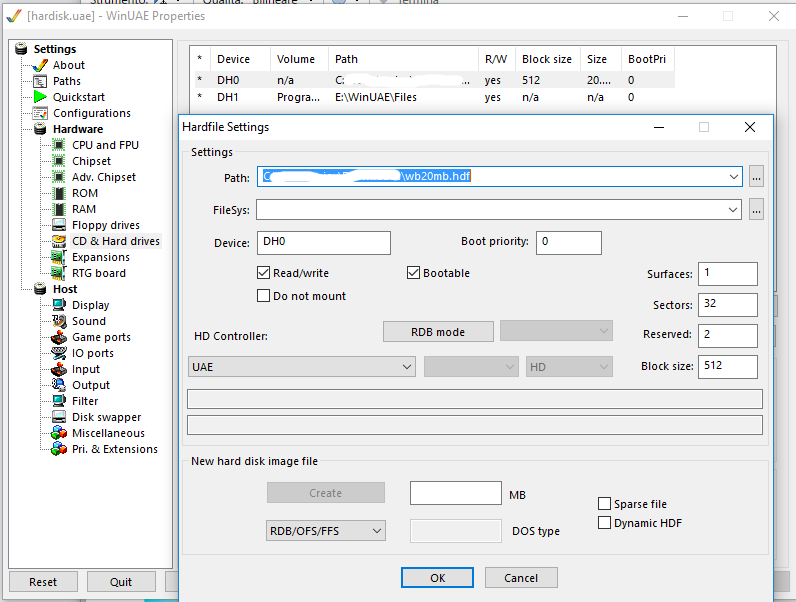Click the Host category icon
796x602 pixels.
pyautogui.click(x=40, y=289)
